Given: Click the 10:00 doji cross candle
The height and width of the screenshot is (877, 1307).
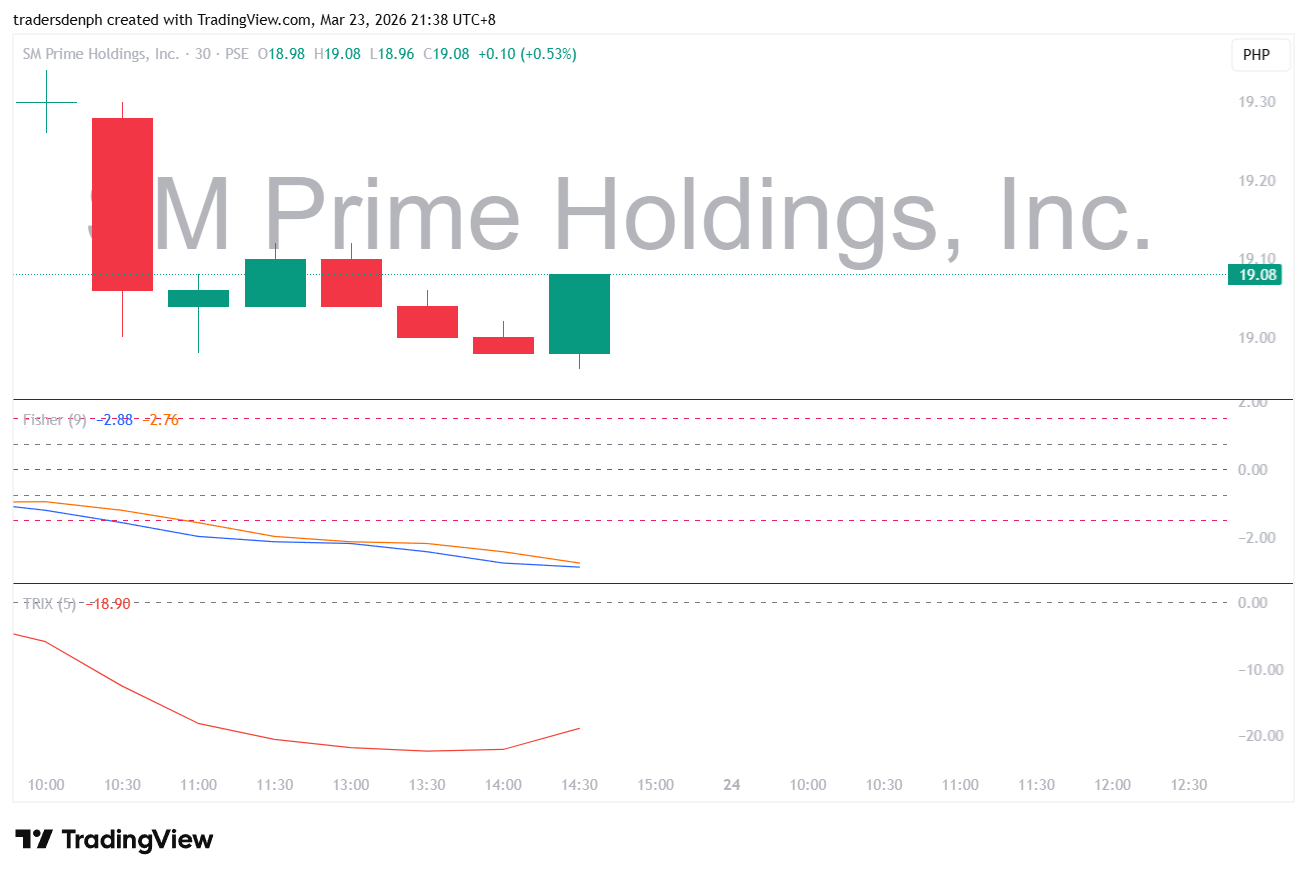Looking at the screenshot, I should pyautogui.click(x=46, y=102).
